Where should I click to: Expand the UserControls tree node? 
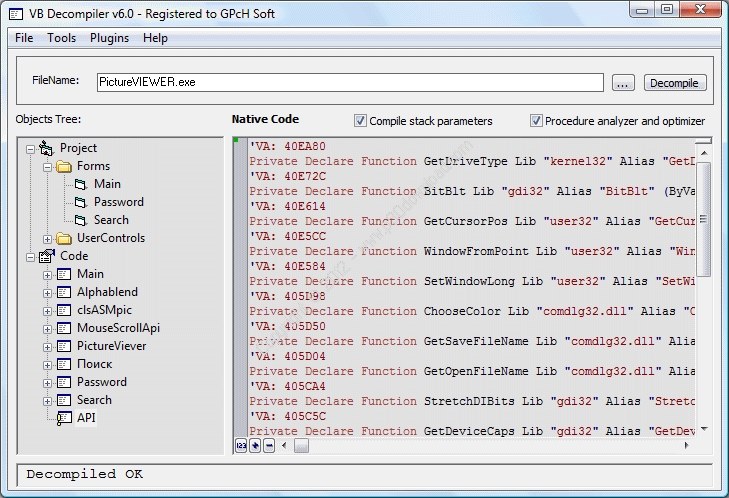click(48, 238)
